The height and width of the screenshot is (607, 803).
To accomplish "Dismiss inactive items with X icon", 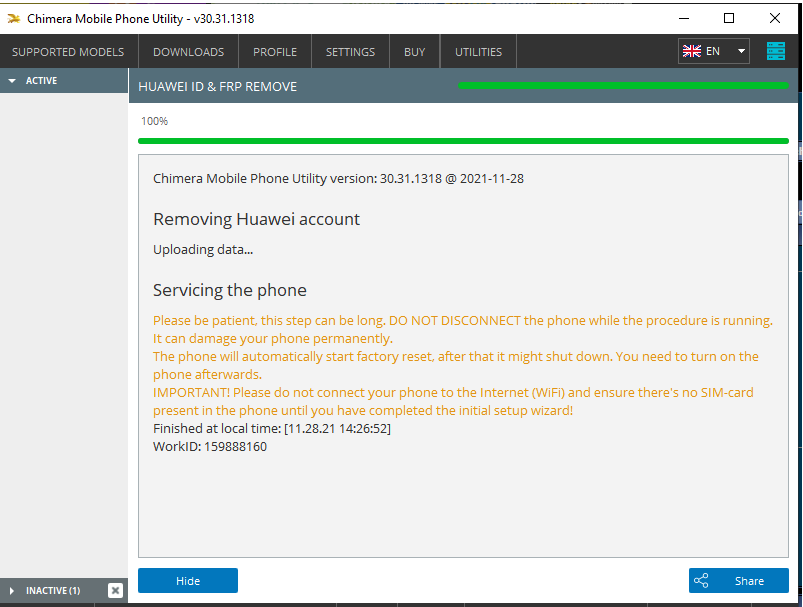I will pos(116,591).
